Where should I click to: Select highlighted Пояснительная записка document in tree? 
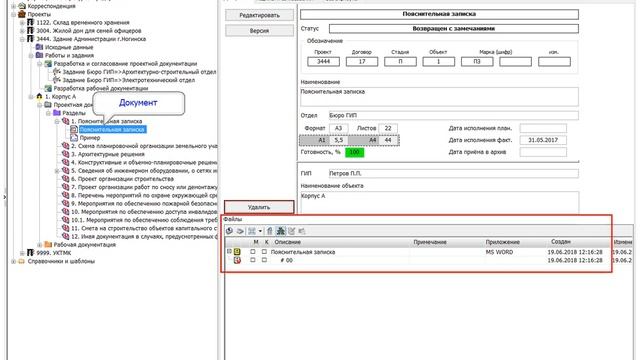coord(112,129)
